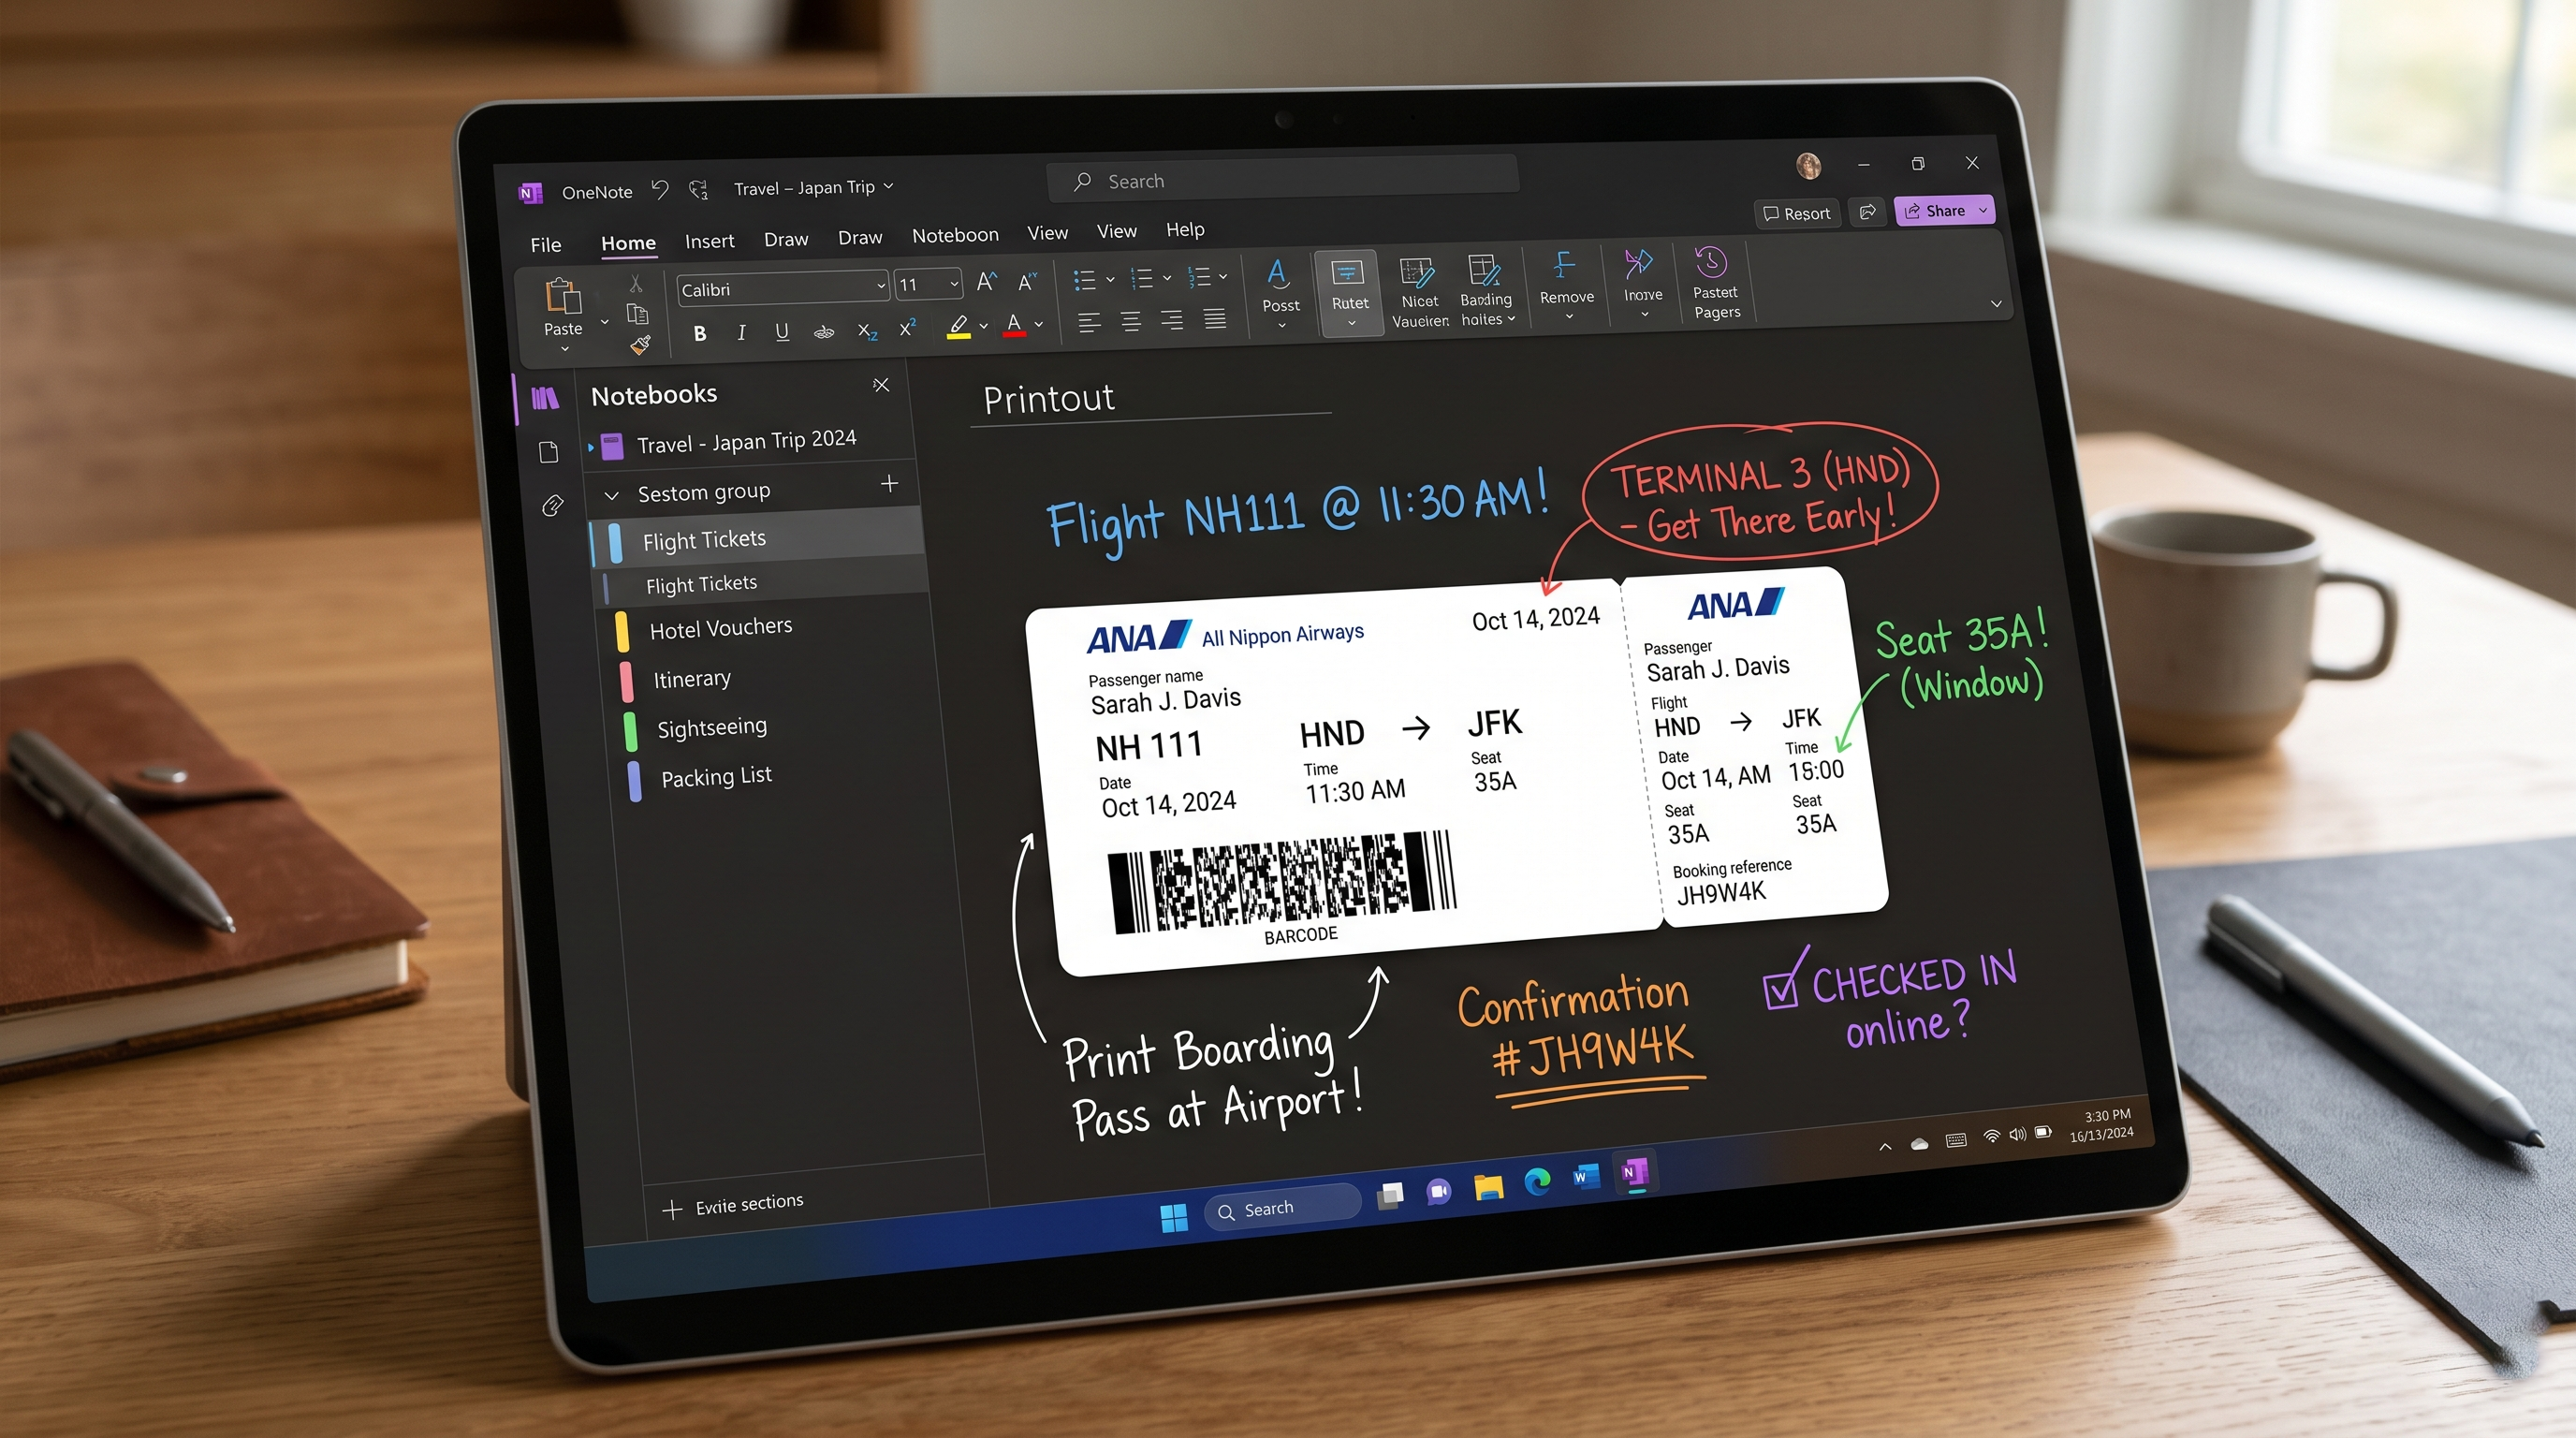The width and height of the screenshot is (2576, 1438).
Task: Click the Resort button
Action: [1797, 213]
